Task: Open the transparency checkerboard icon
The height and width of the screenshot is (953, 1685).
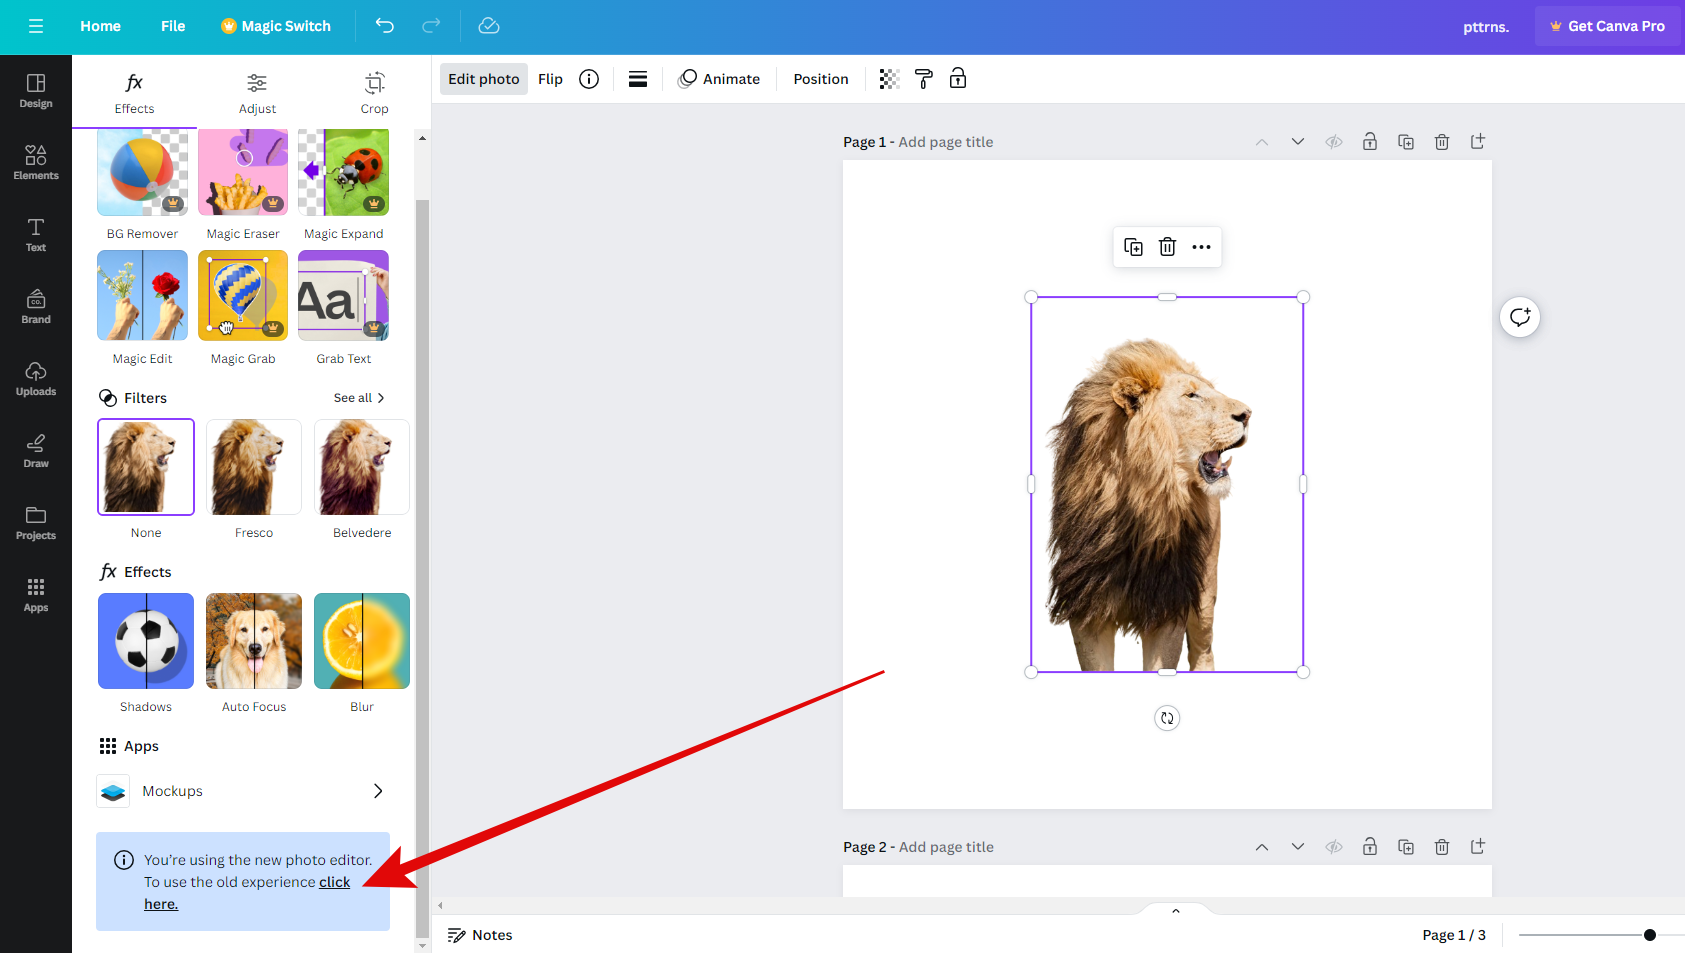Action: point(889,79)
